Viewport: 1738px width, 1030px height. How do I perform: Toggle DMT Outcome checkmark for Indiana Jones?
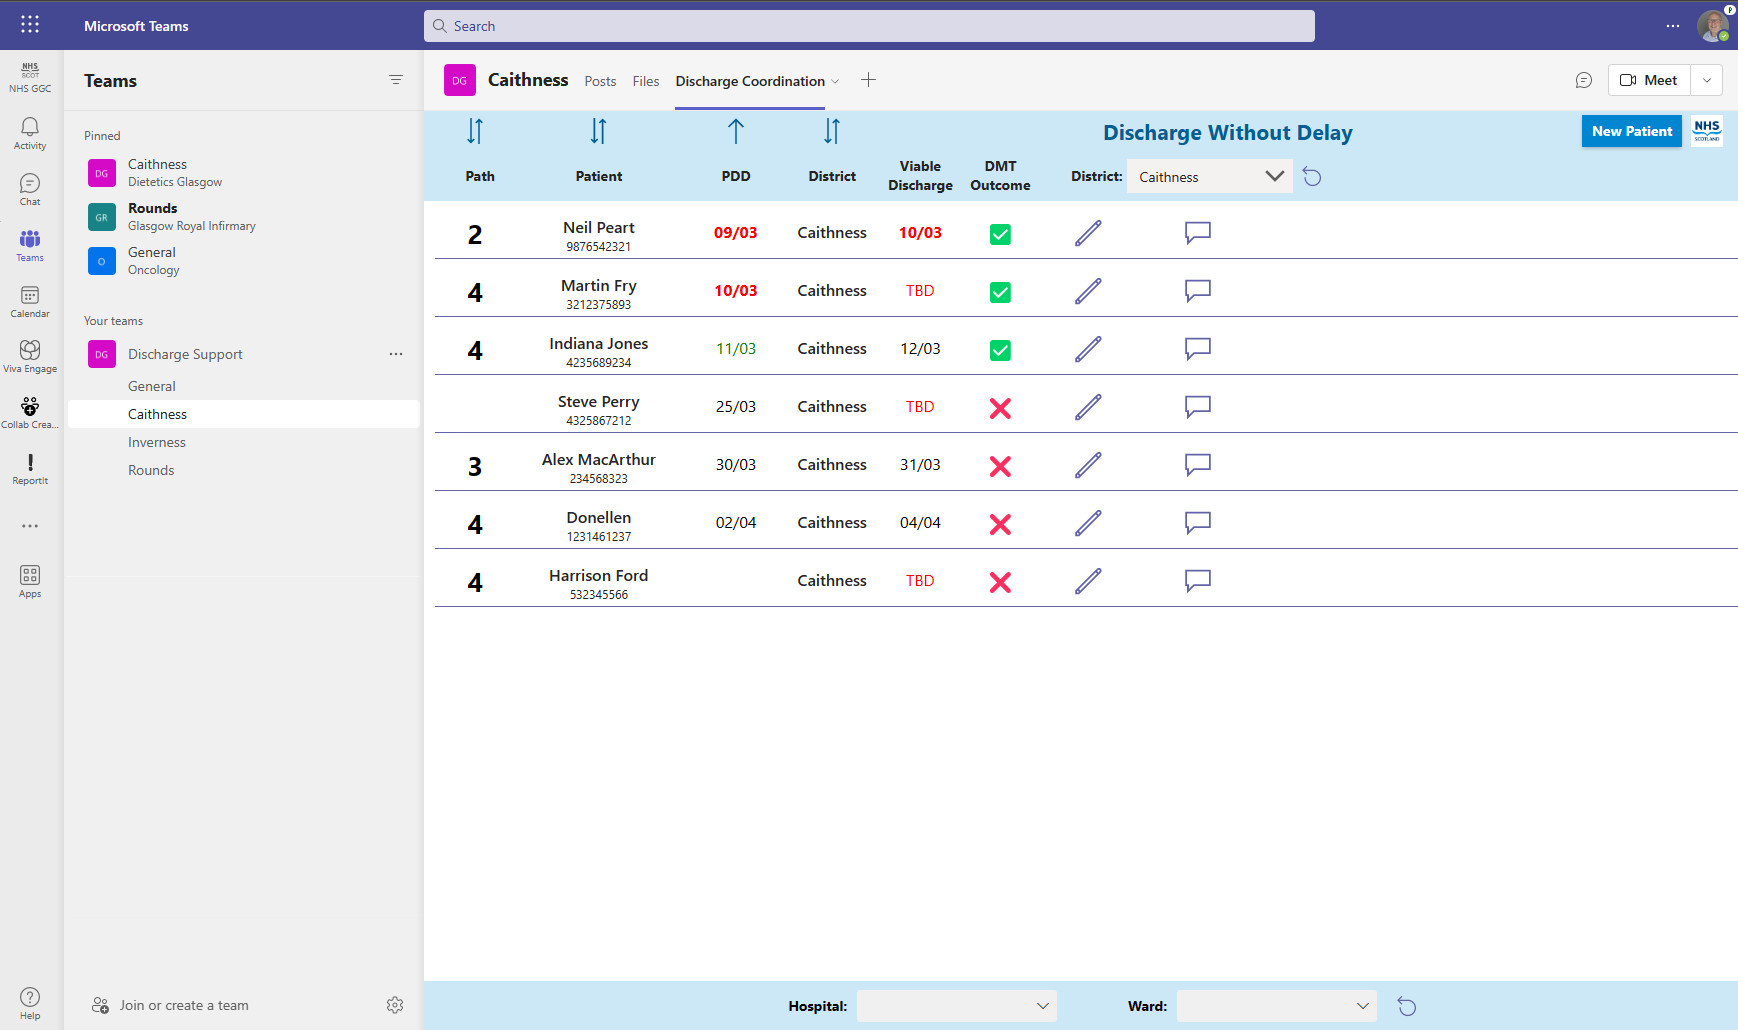(1000, 349)
